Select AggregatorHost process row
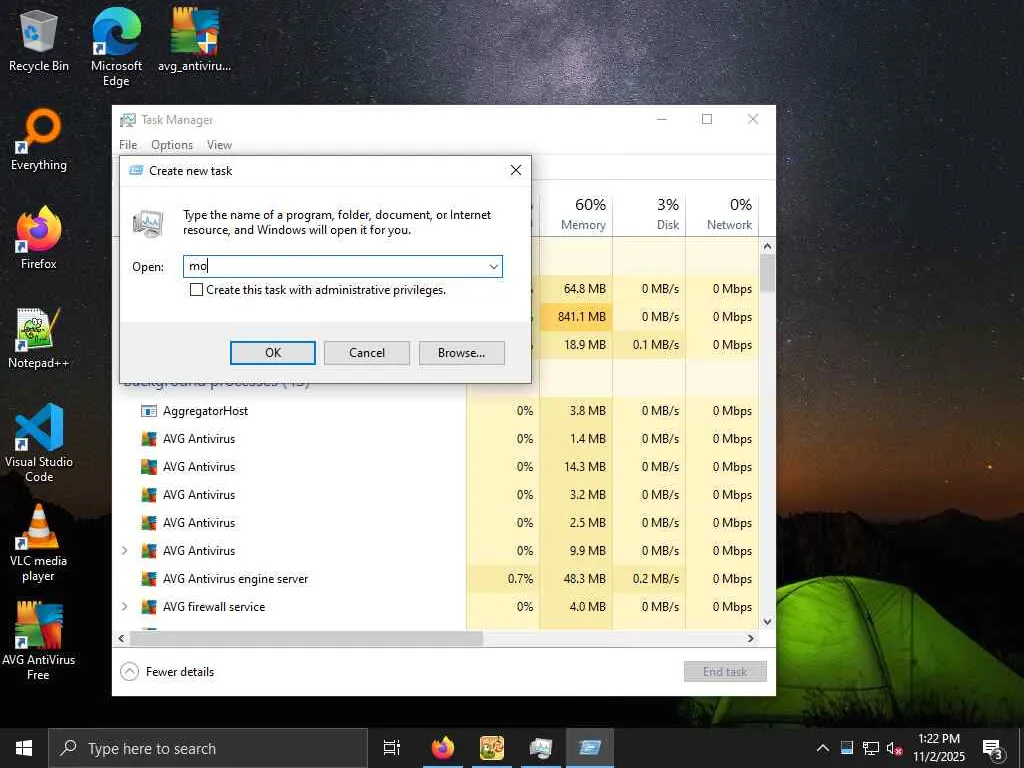 (x=436, y=411)
